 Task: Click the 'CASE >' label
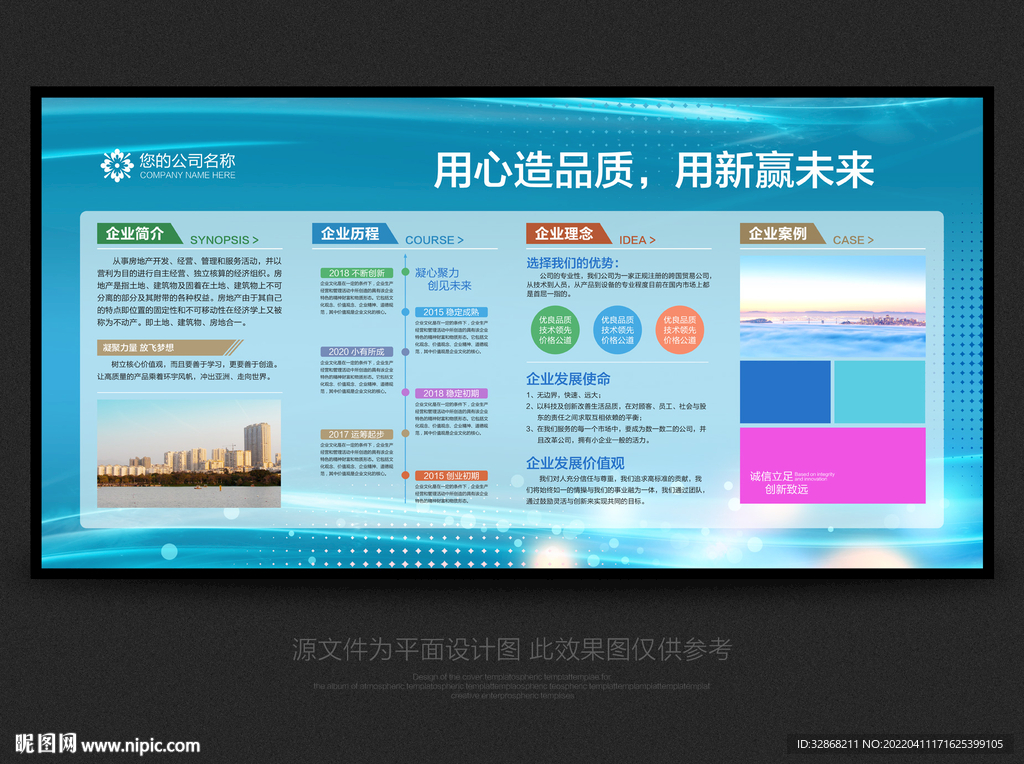tap(853, 240)
